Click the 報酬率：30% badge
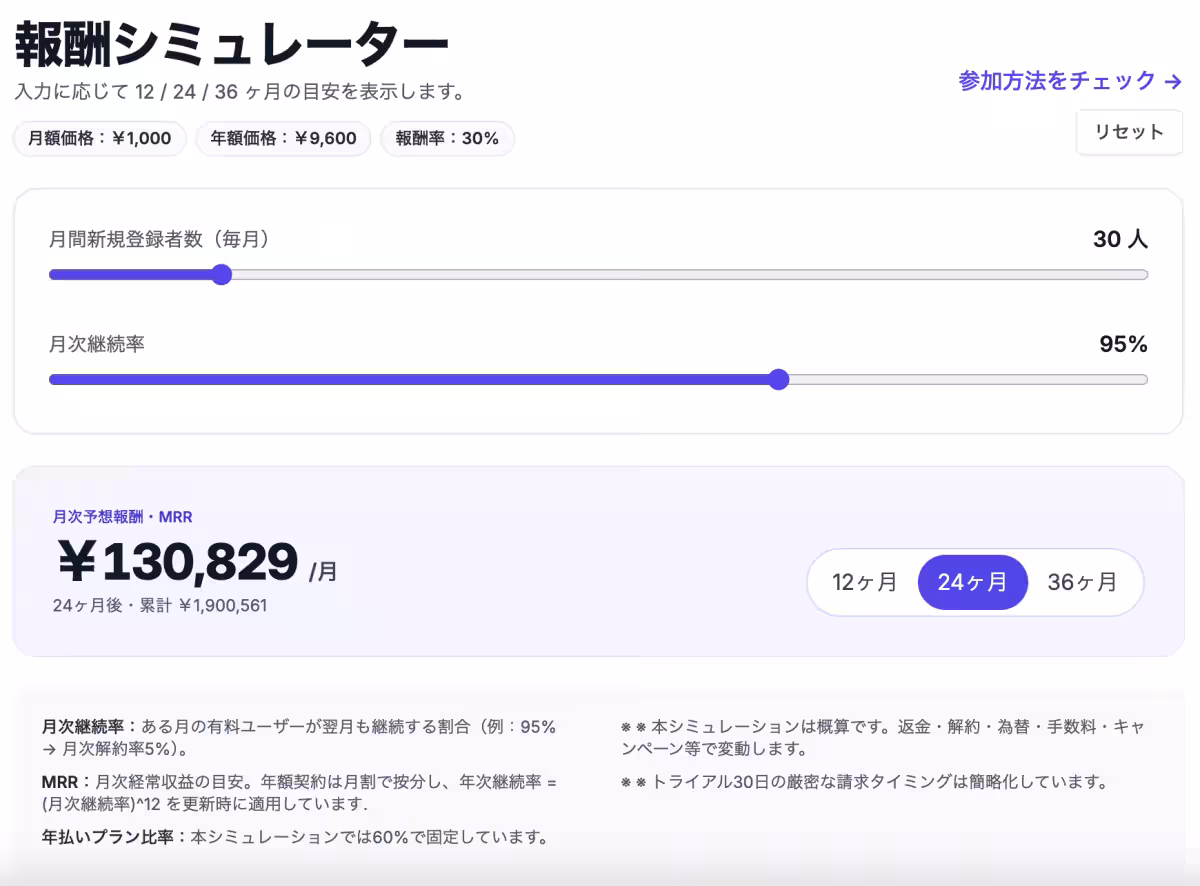This screenshot has width=1200, height=886. 447,138
